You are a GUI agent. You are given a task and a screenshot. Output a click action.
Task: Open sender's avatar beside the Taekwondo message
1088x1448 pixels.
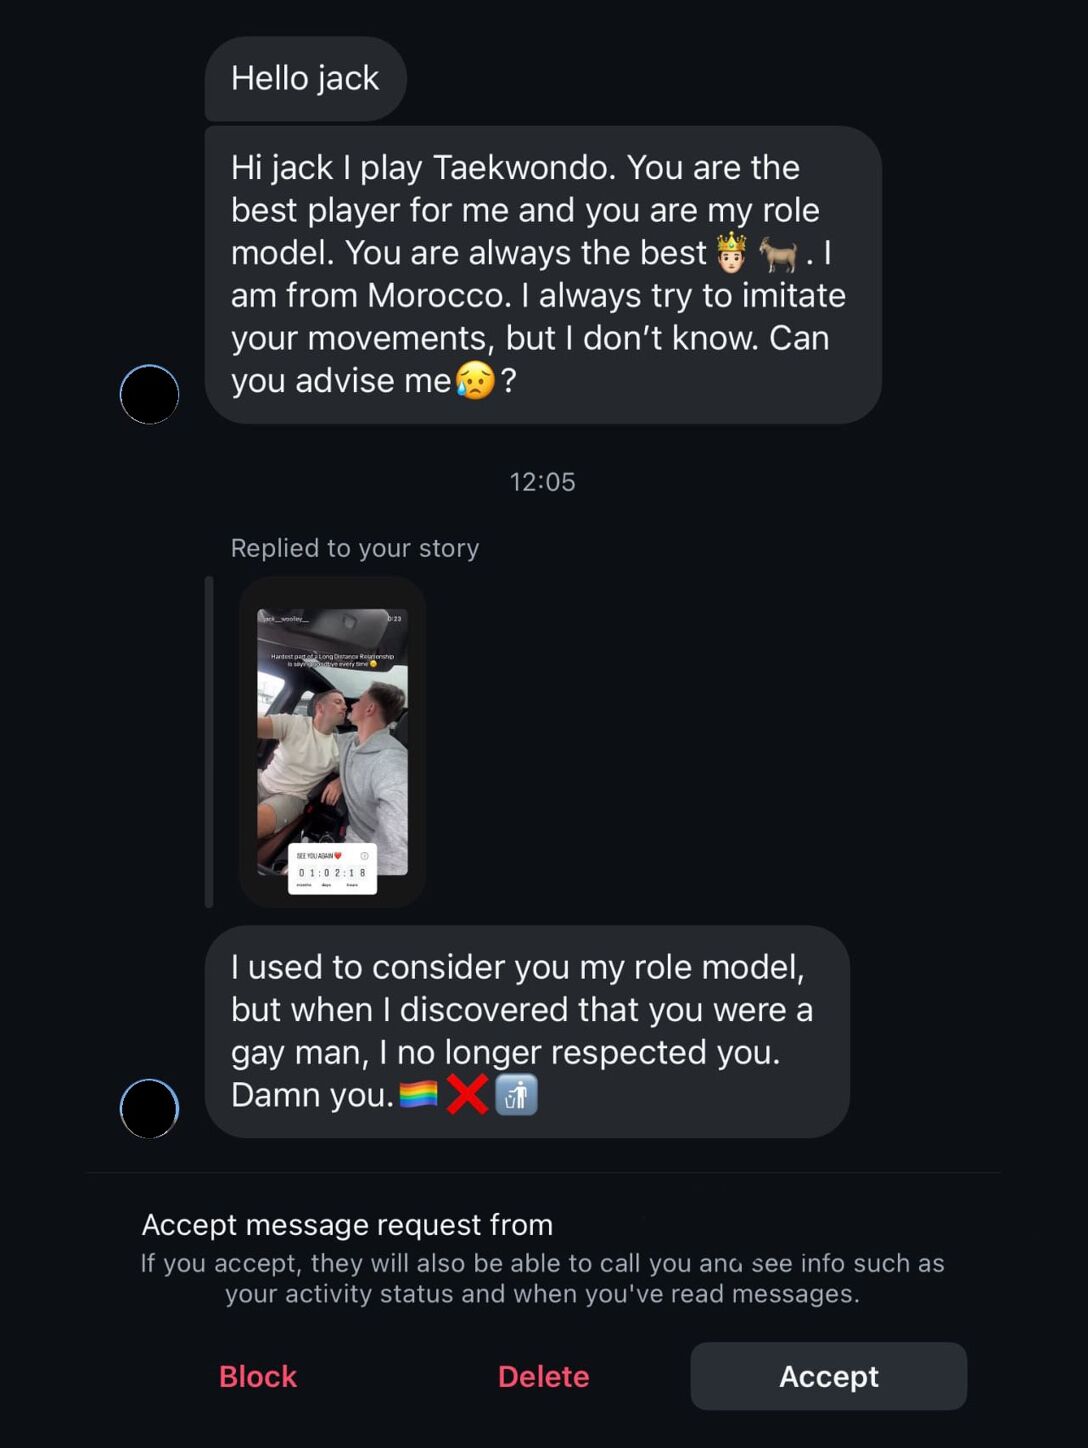[149, 394]
